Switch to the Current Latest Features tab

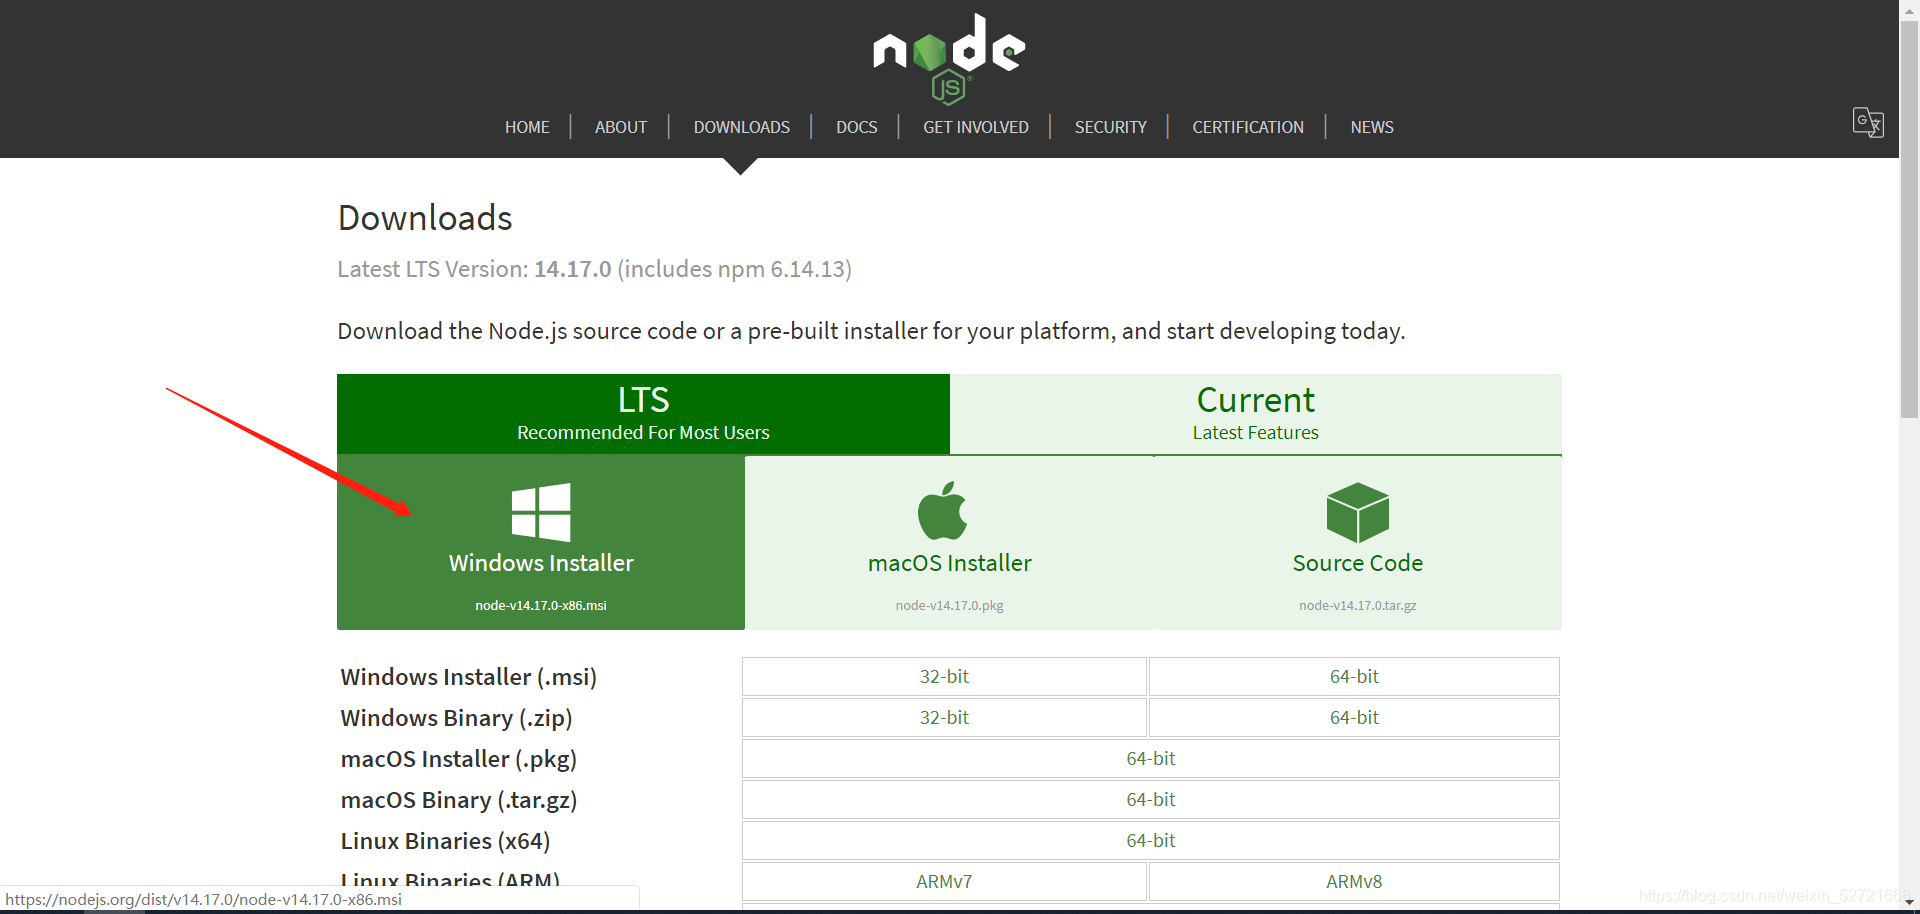(1256, 414)
